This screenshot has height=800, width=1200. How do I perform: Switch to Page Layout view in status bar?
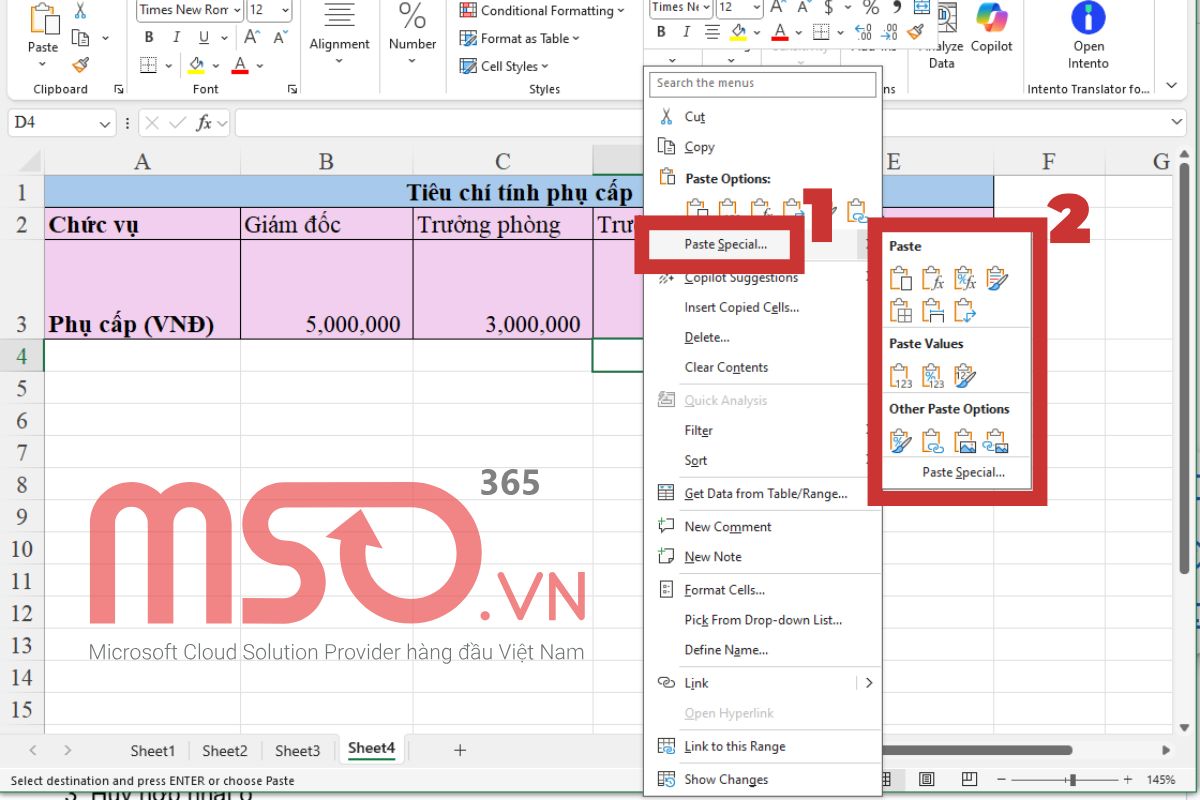[x=927, y=779]
